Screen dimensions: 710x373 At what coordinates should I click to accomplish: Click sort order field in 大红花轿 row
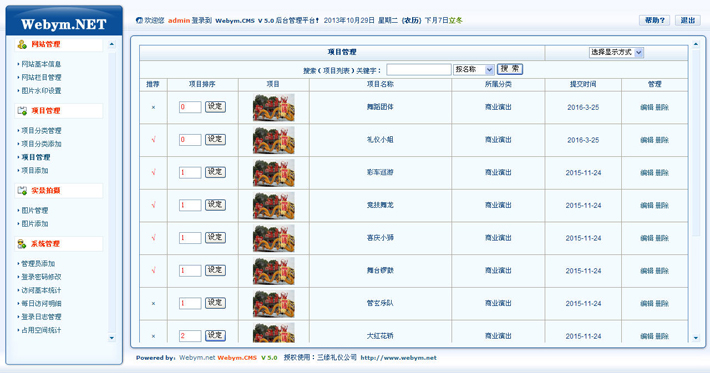tap(190, 336)
